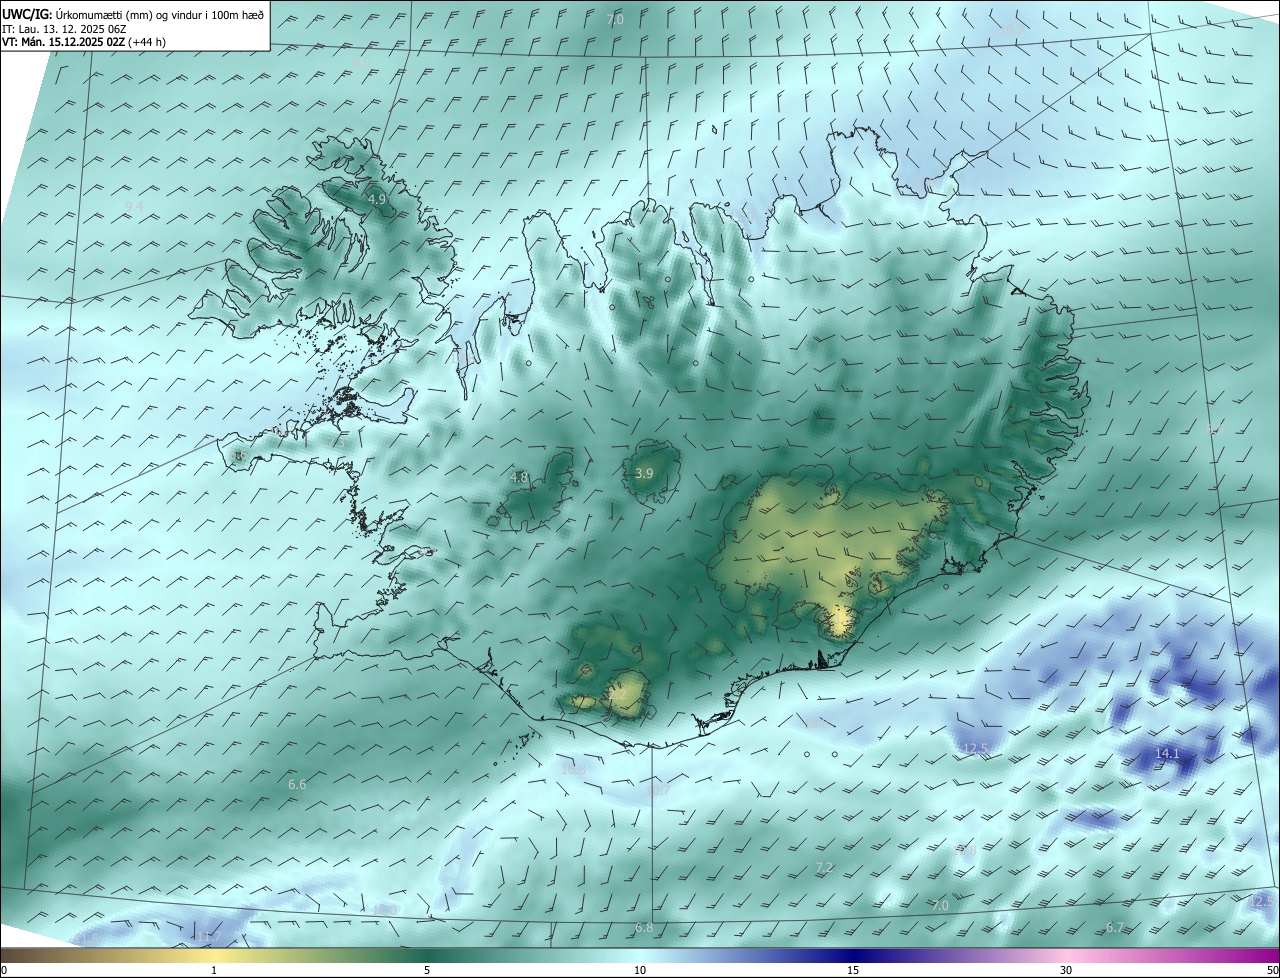The image size is (1280, 978).
Task: Click the '1' tick on the color scale
Action: pos(214,970)
